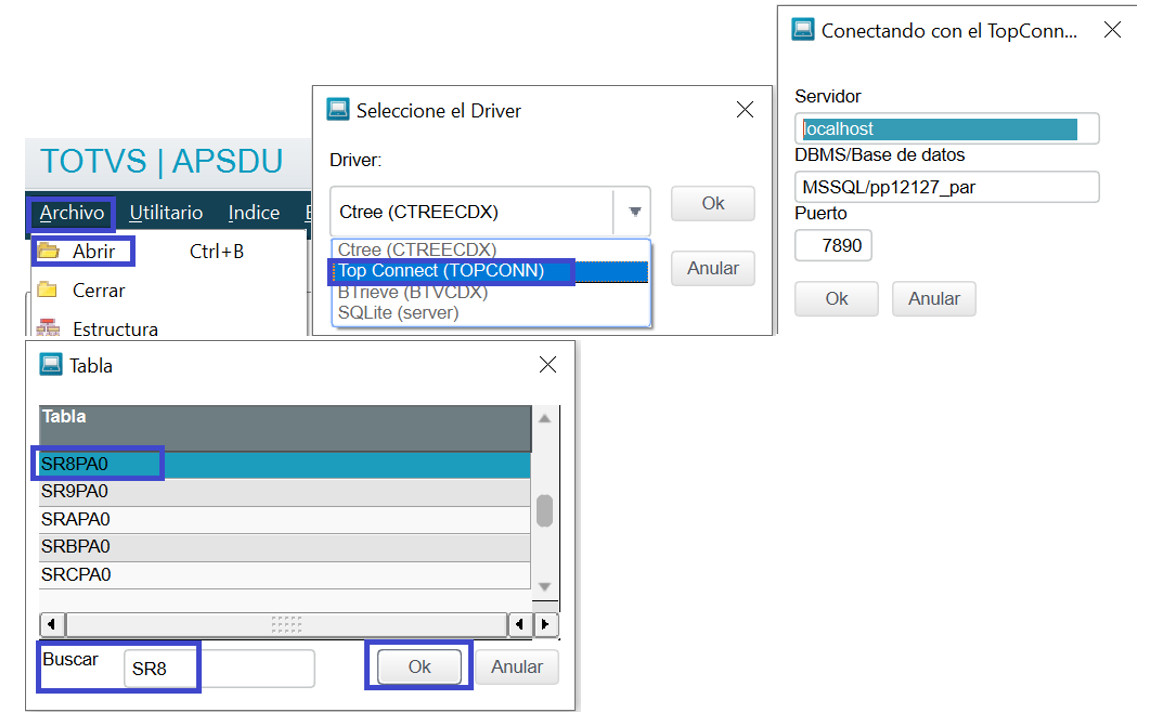This screenshot has height=723, width=1153.
Task: Click the vertical scrollbar thumb in Tabla
Action: (x=544, y=511)
